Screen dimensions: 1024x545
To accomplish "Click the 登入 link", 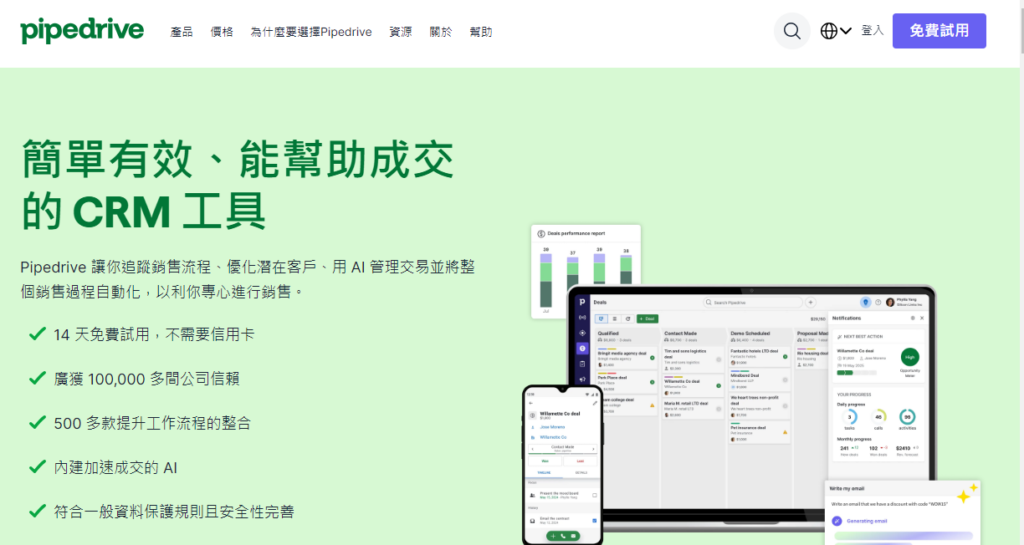I will (872, 30).
